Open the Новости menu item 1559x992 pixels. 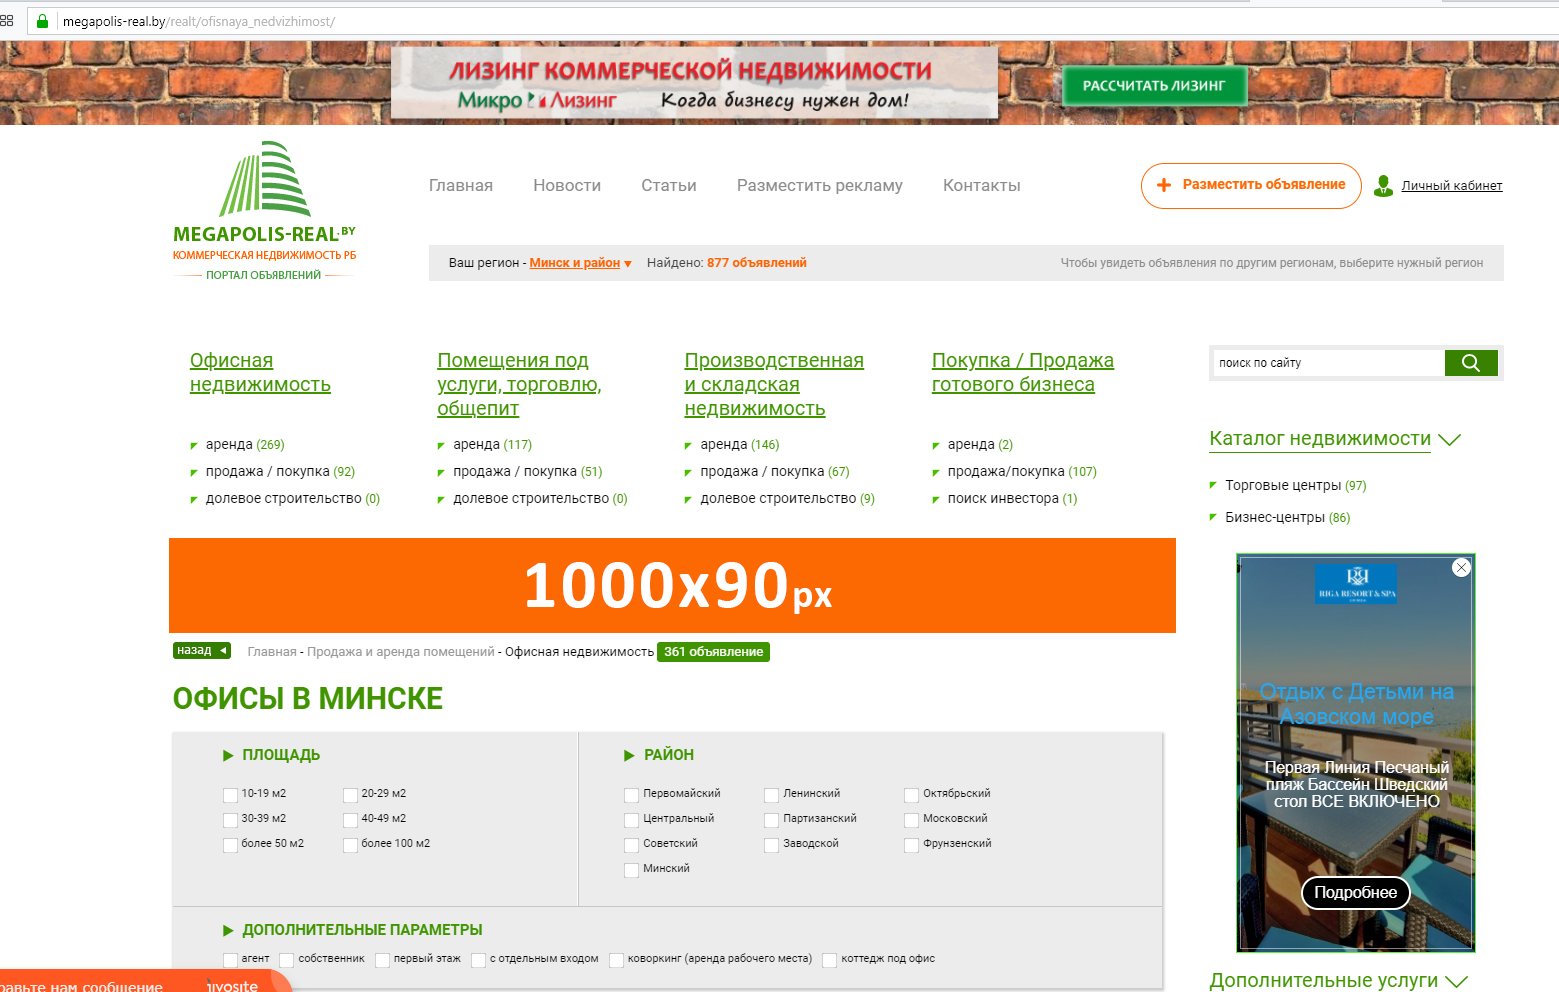pos(566,185)
